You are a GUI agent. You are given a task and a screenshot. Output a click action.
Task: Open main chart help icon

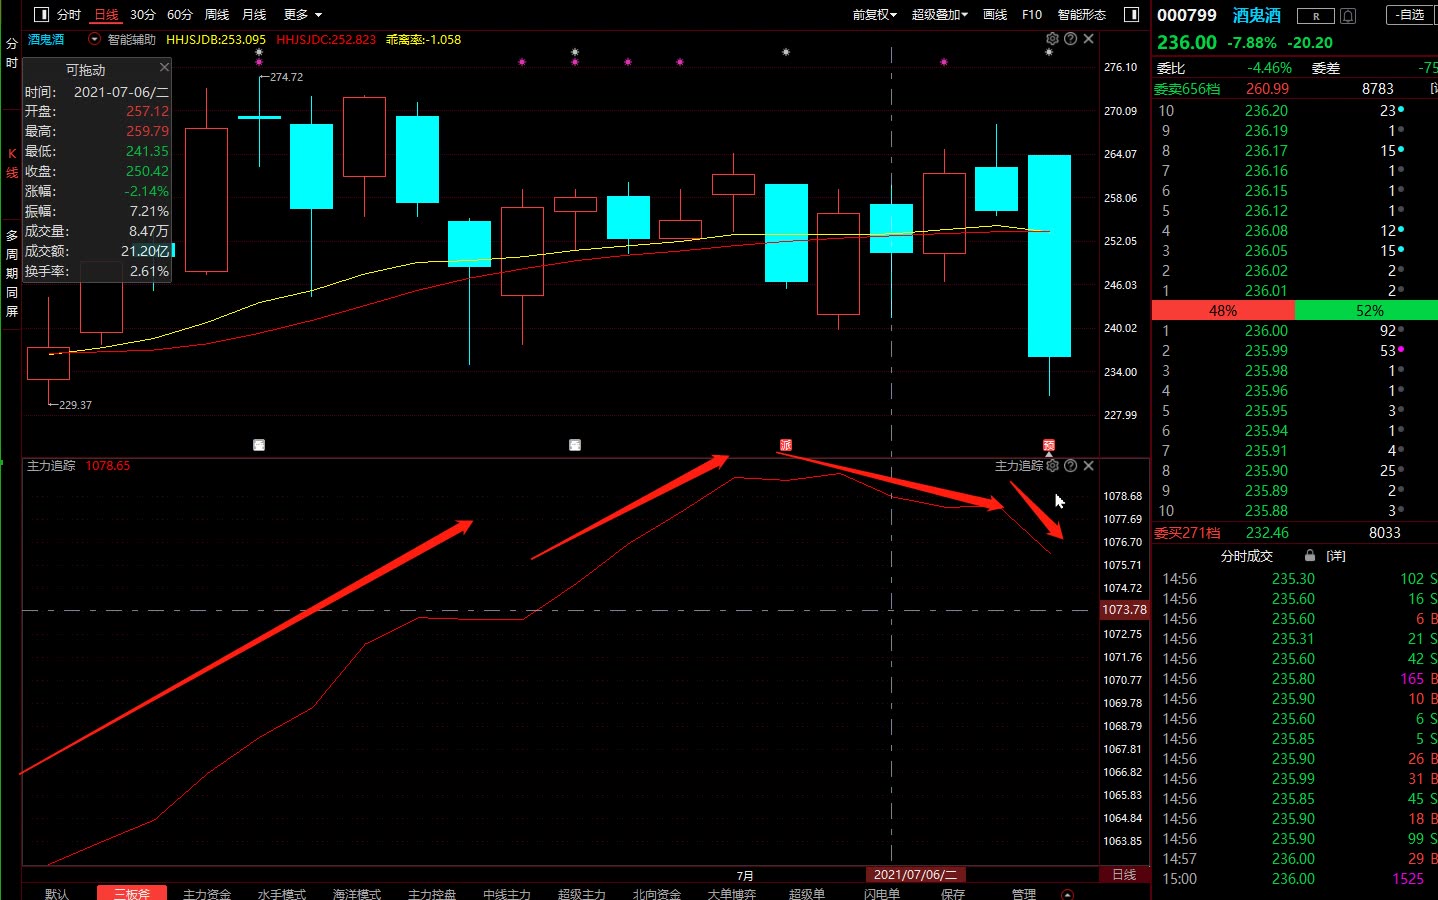pos(1070,39)
